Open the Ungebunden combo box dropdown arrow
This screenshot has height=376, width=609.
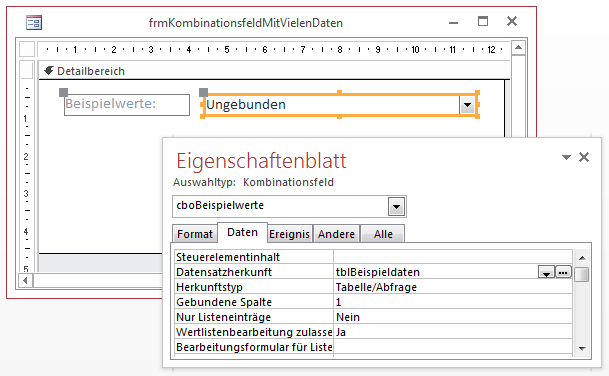pos(467,105)
